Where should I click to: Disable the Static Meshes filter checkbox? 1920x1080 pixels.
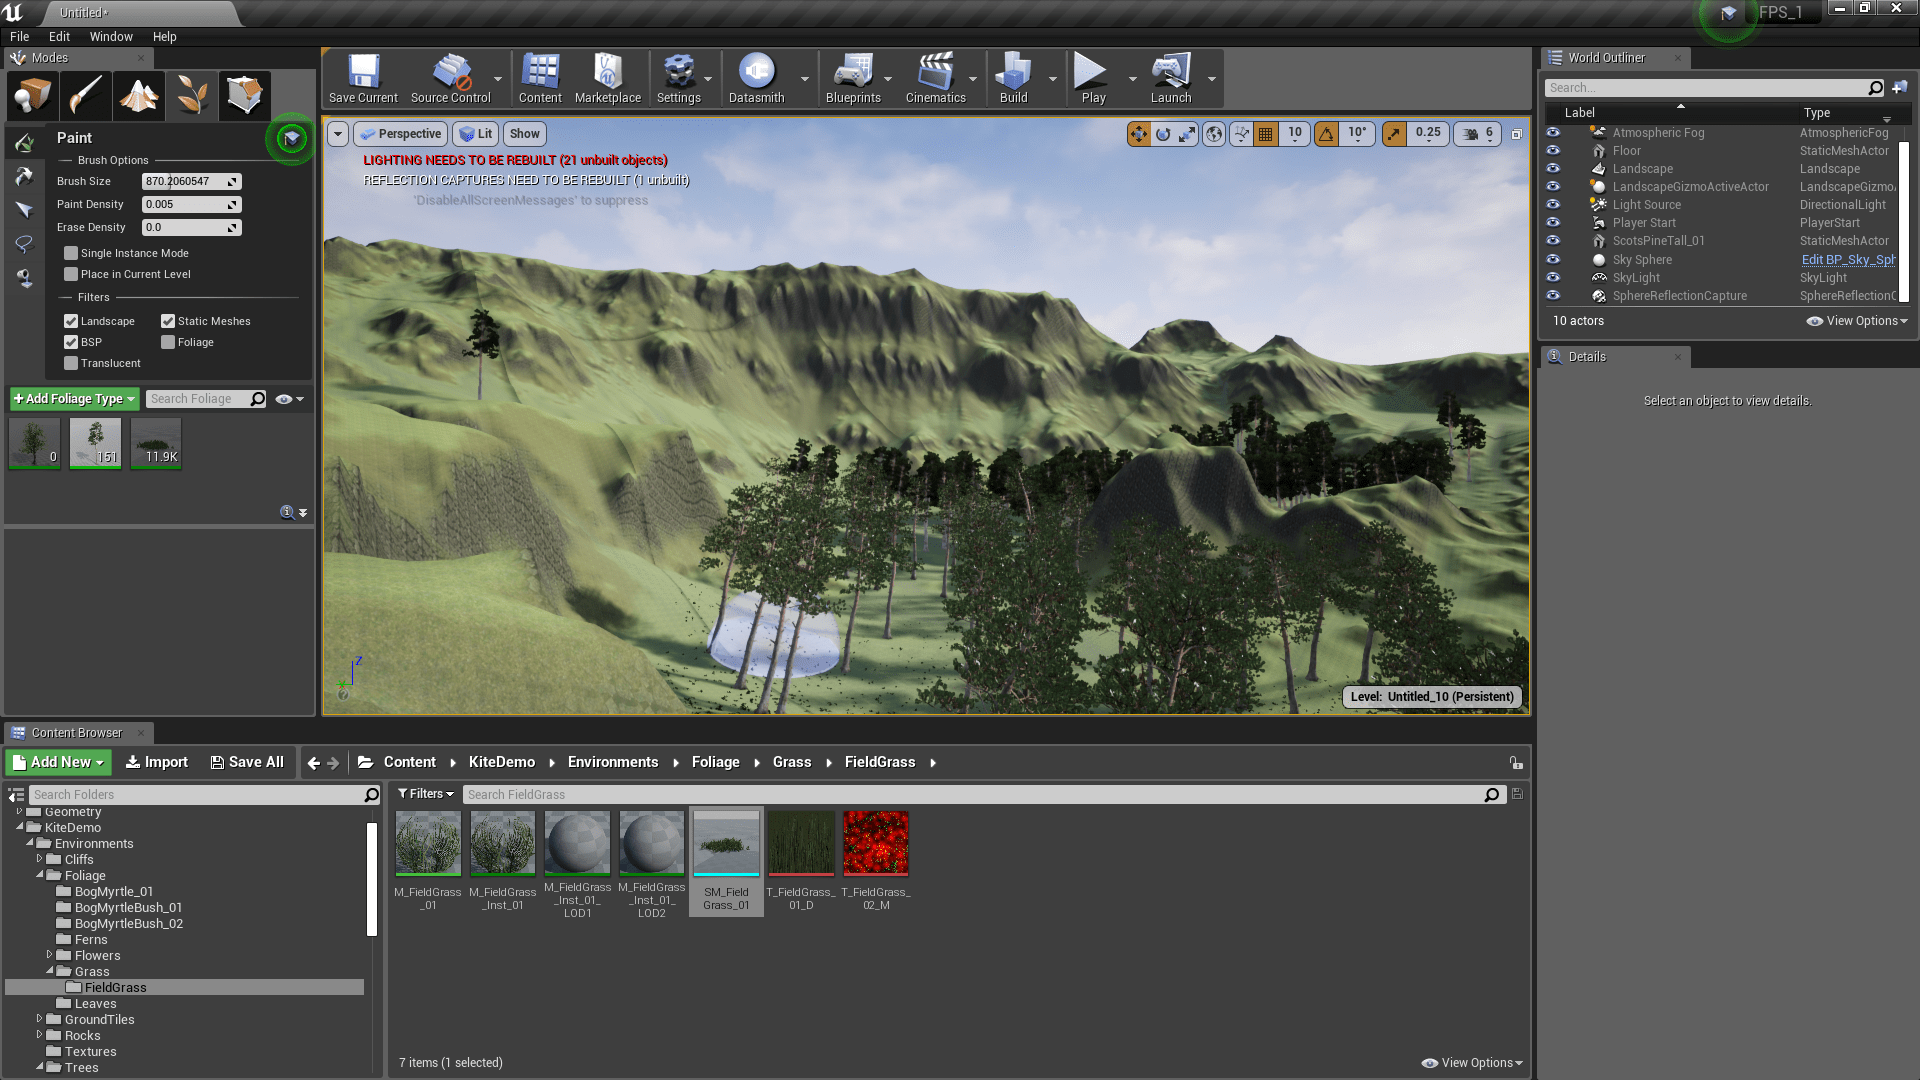168,320
